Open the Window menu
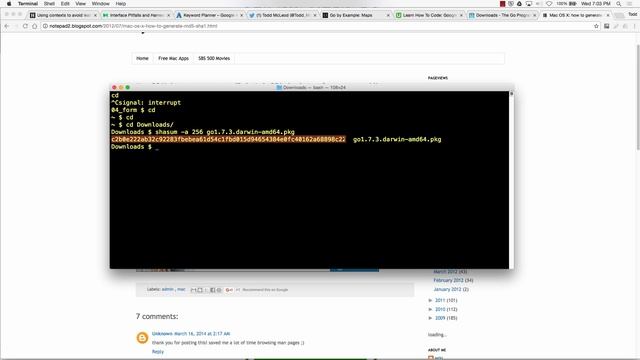640x360 pixels. coord(100,4)
